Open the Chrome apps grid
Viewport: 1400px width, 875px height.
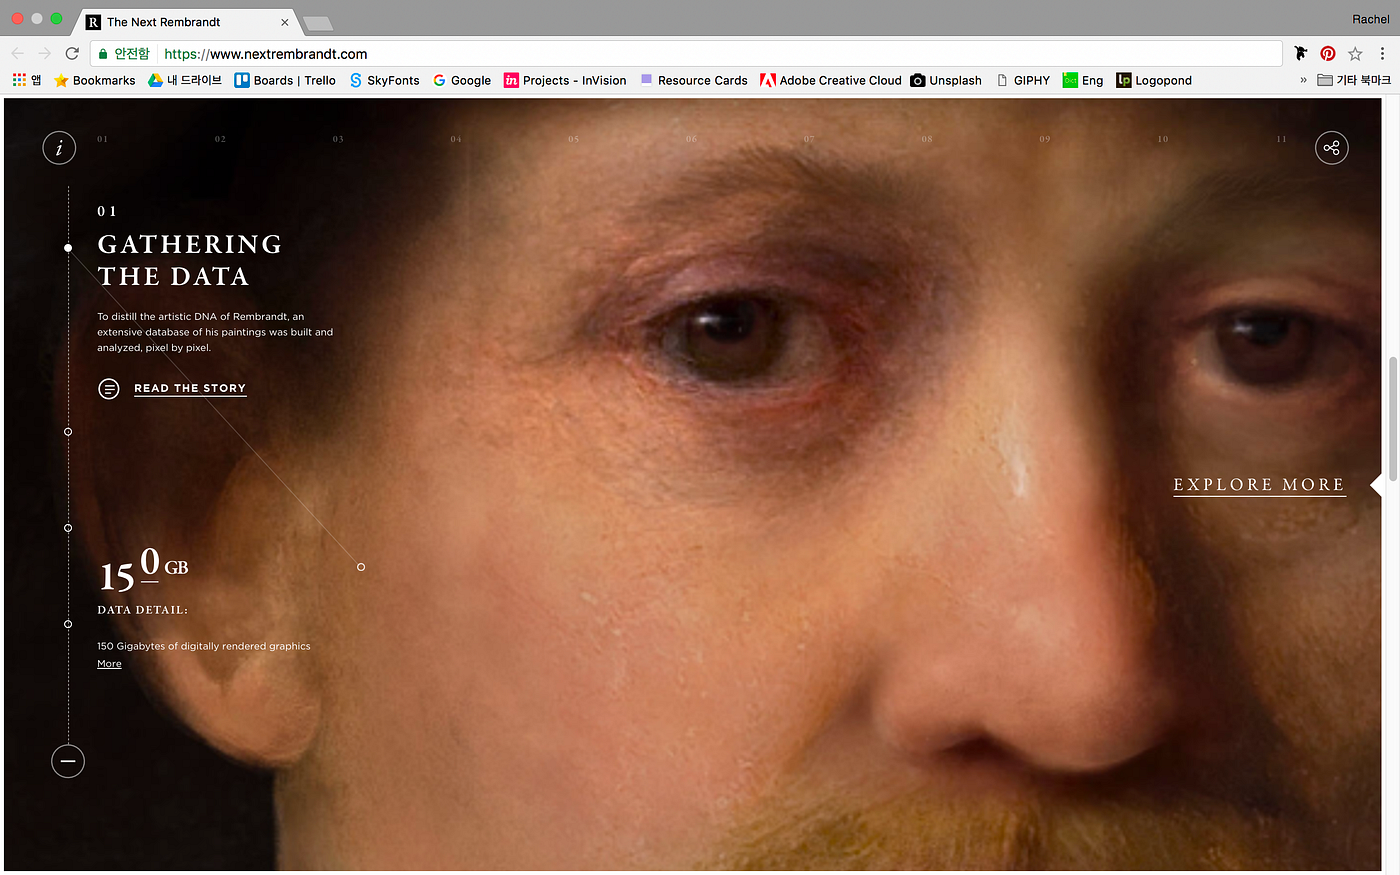18,80
